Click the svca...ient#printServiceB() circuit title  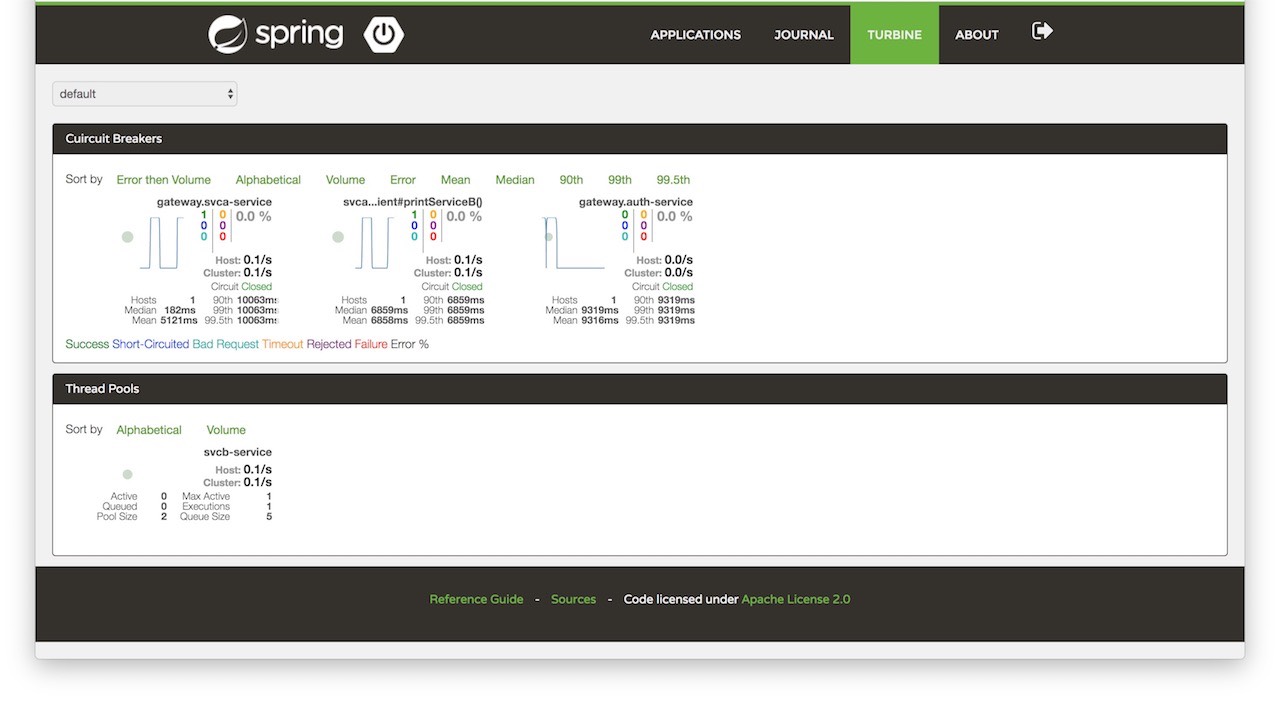(x=413, y=202)
